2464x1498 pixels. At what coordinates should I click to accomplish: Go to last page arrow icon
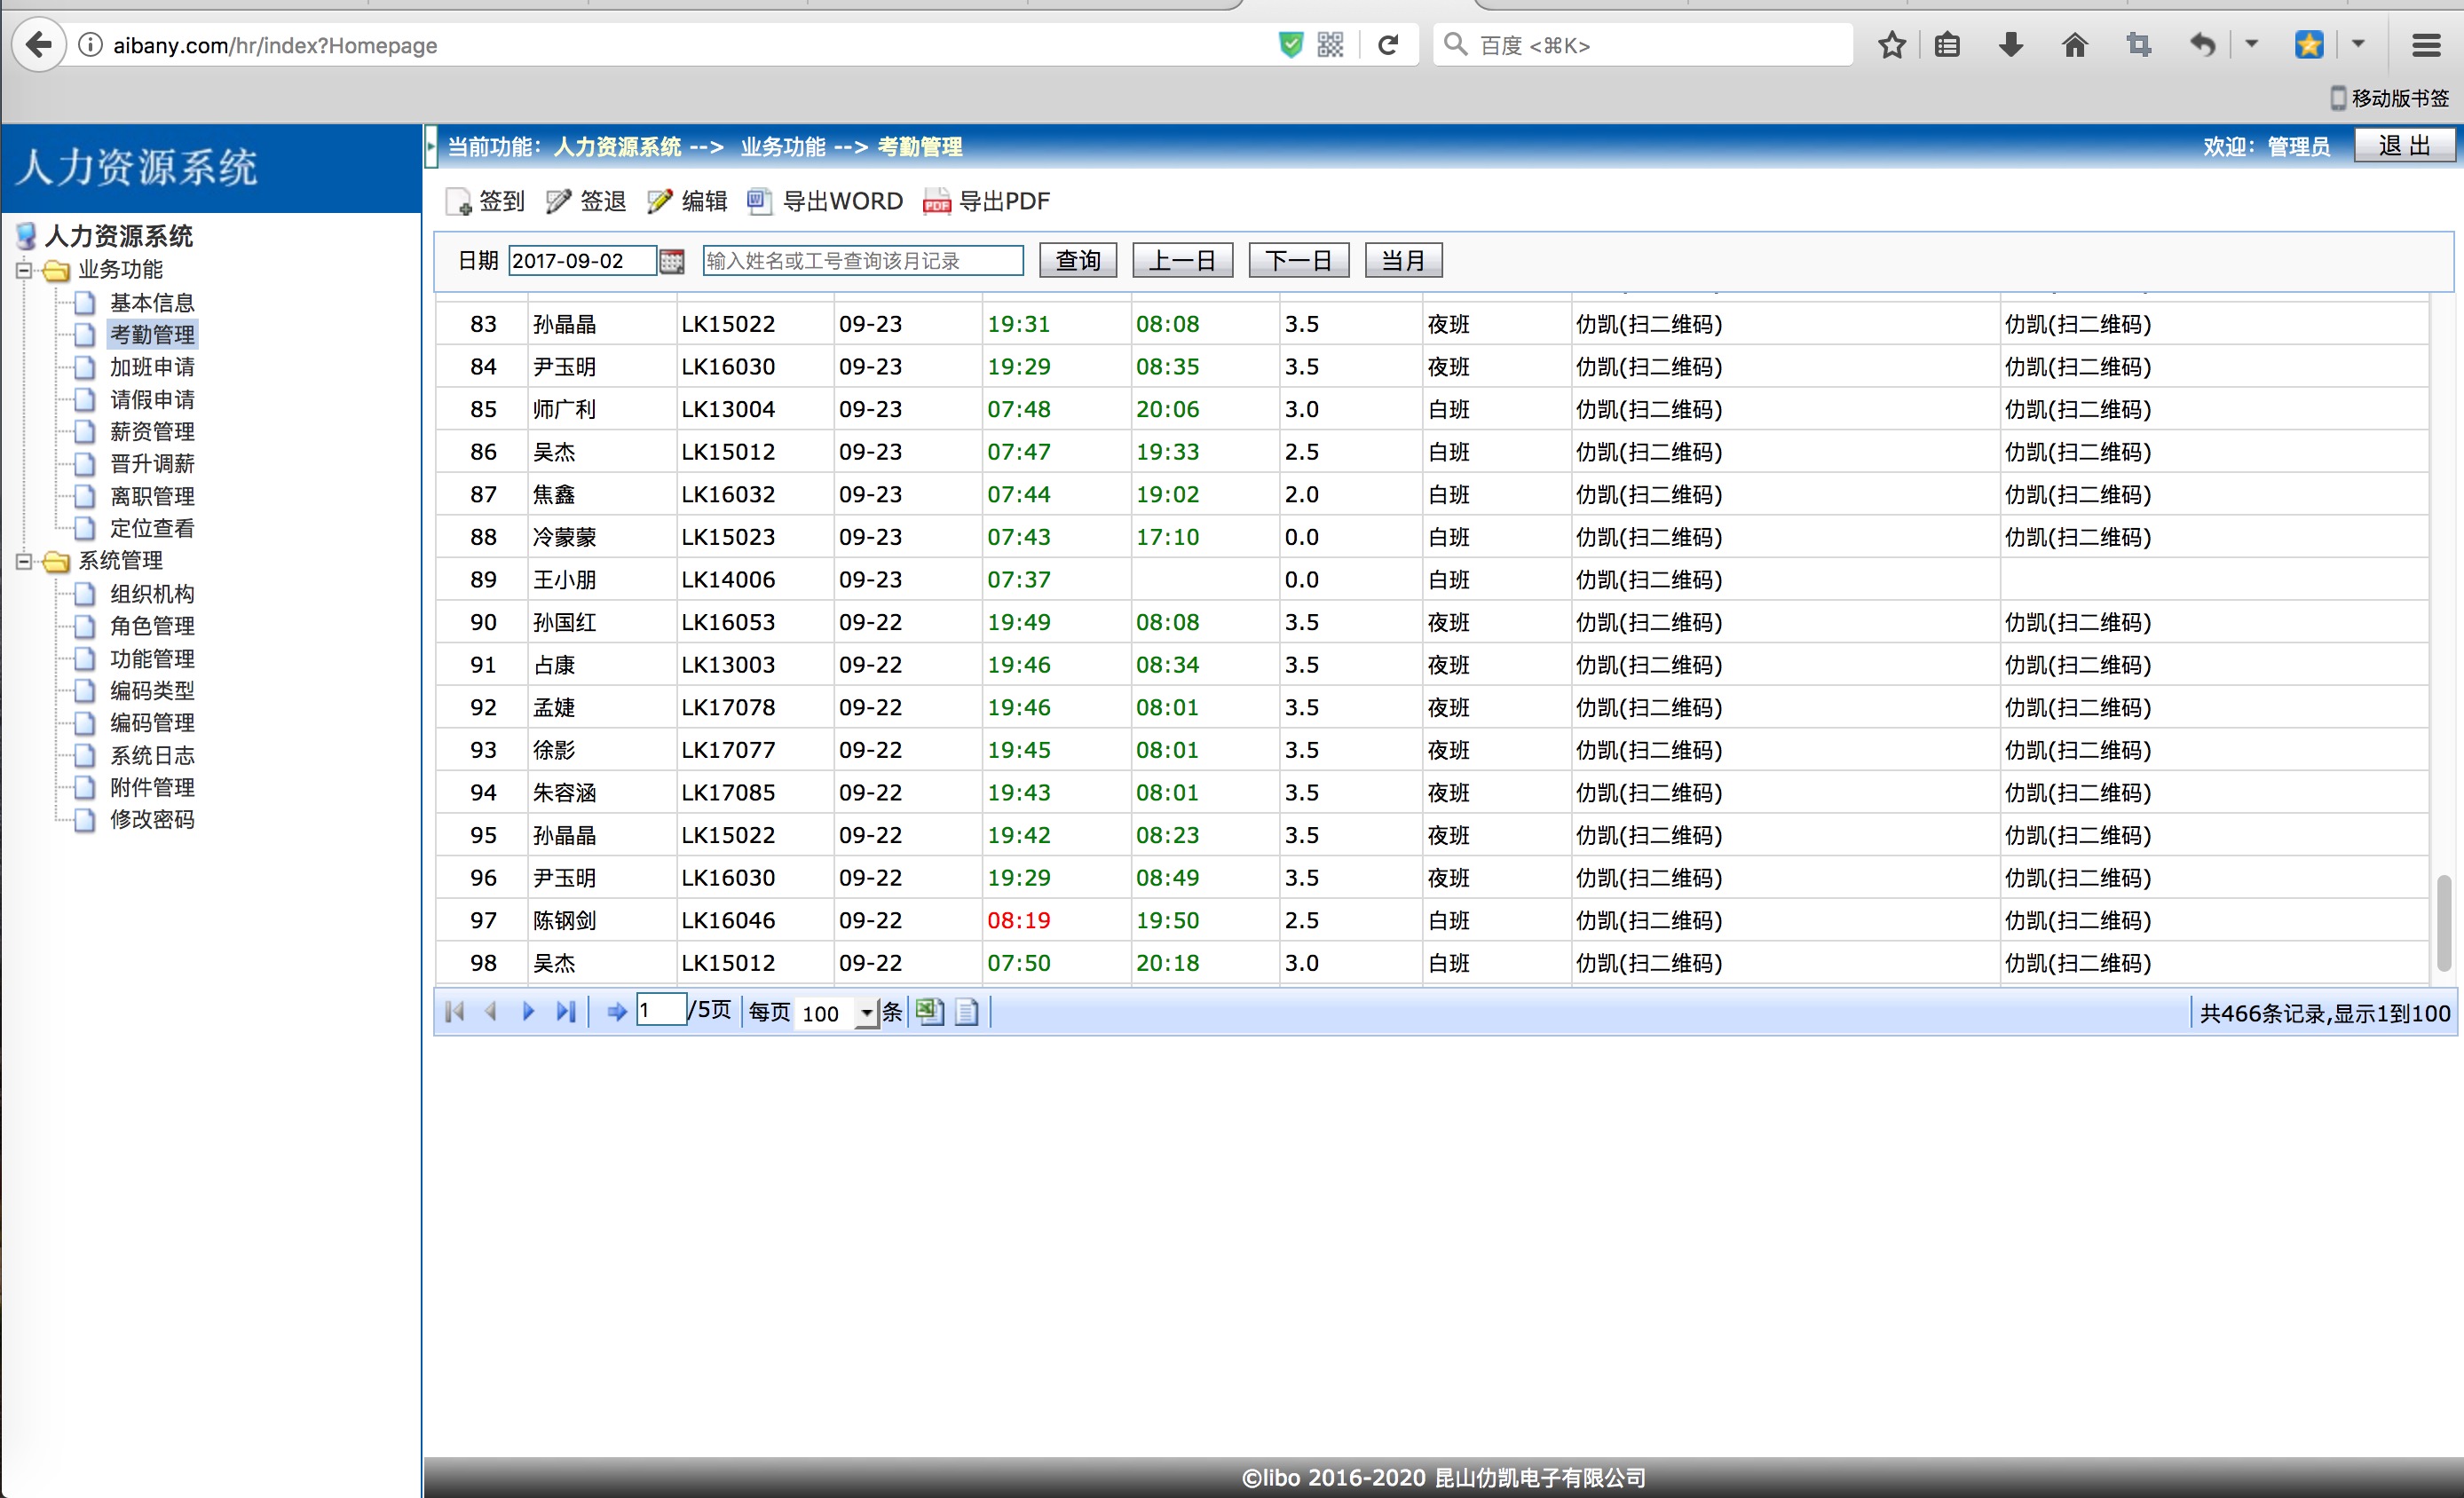pos(566,1012)
